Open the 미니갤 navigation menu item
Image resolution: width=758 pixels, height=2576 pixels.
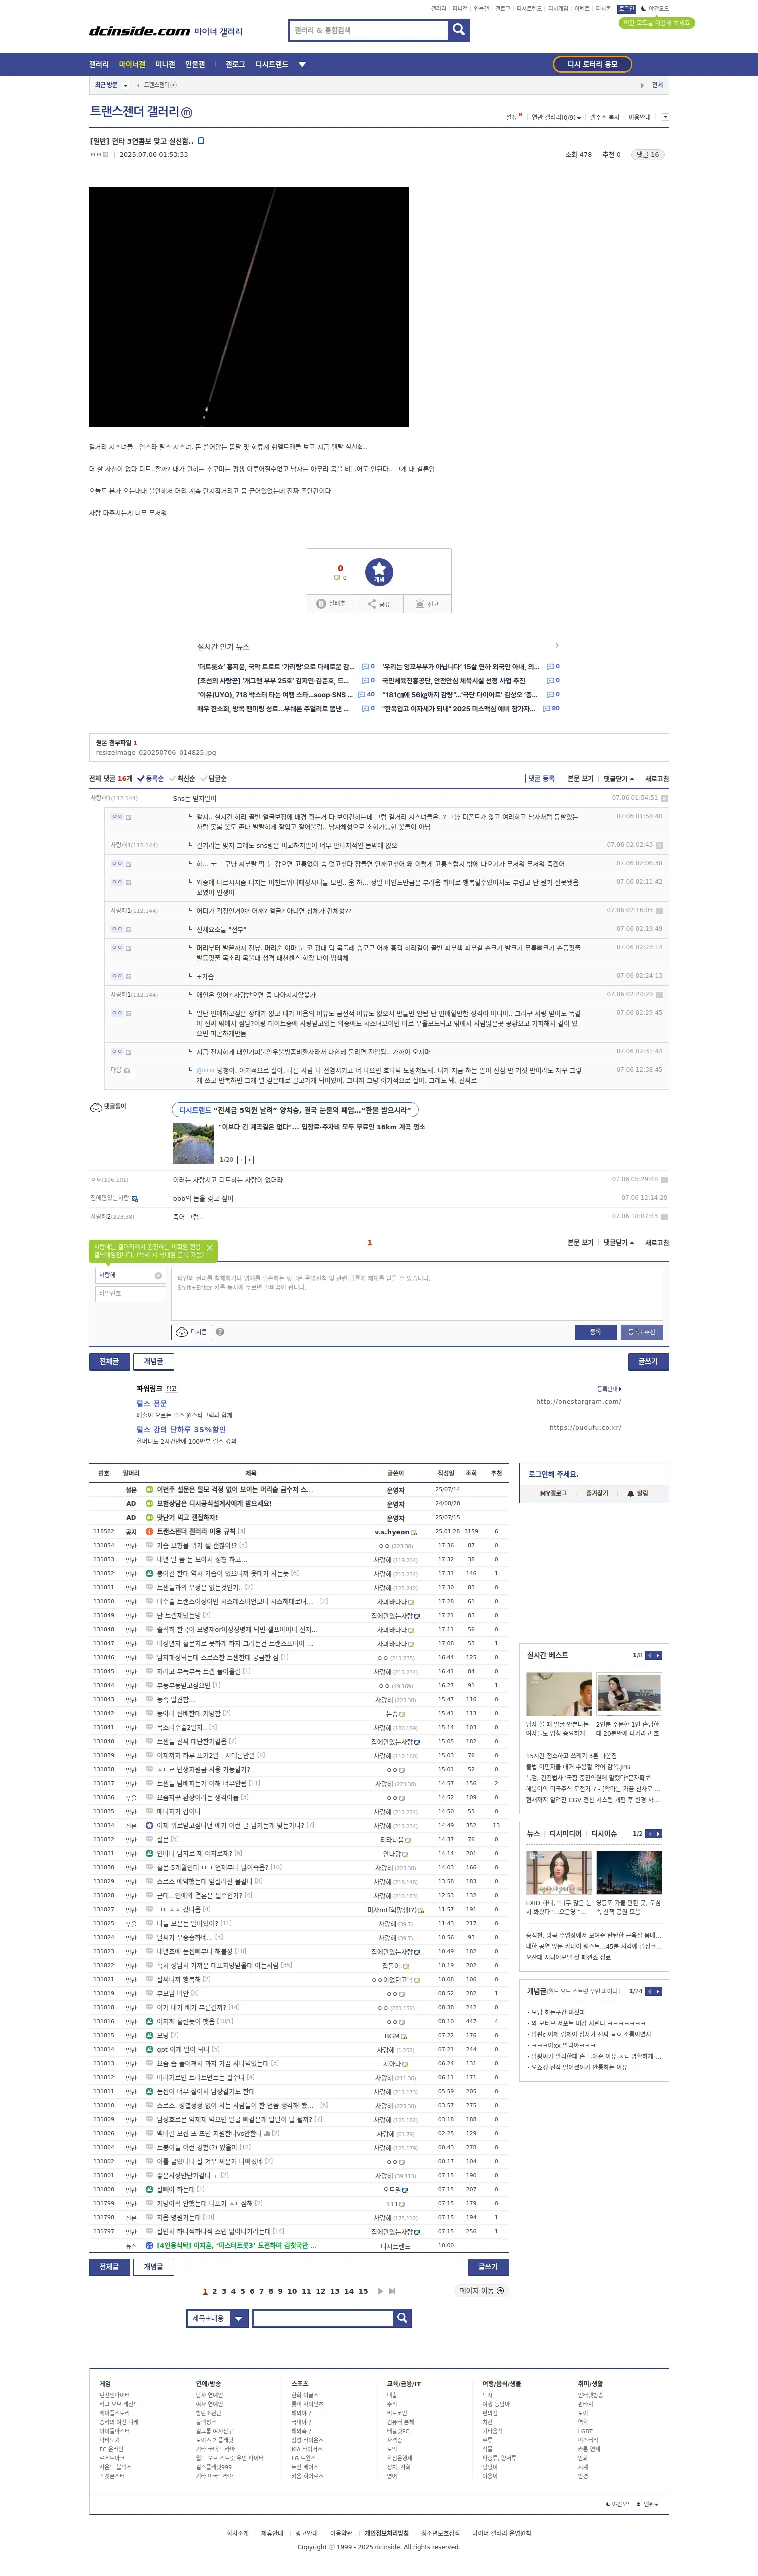coord(165,64)
